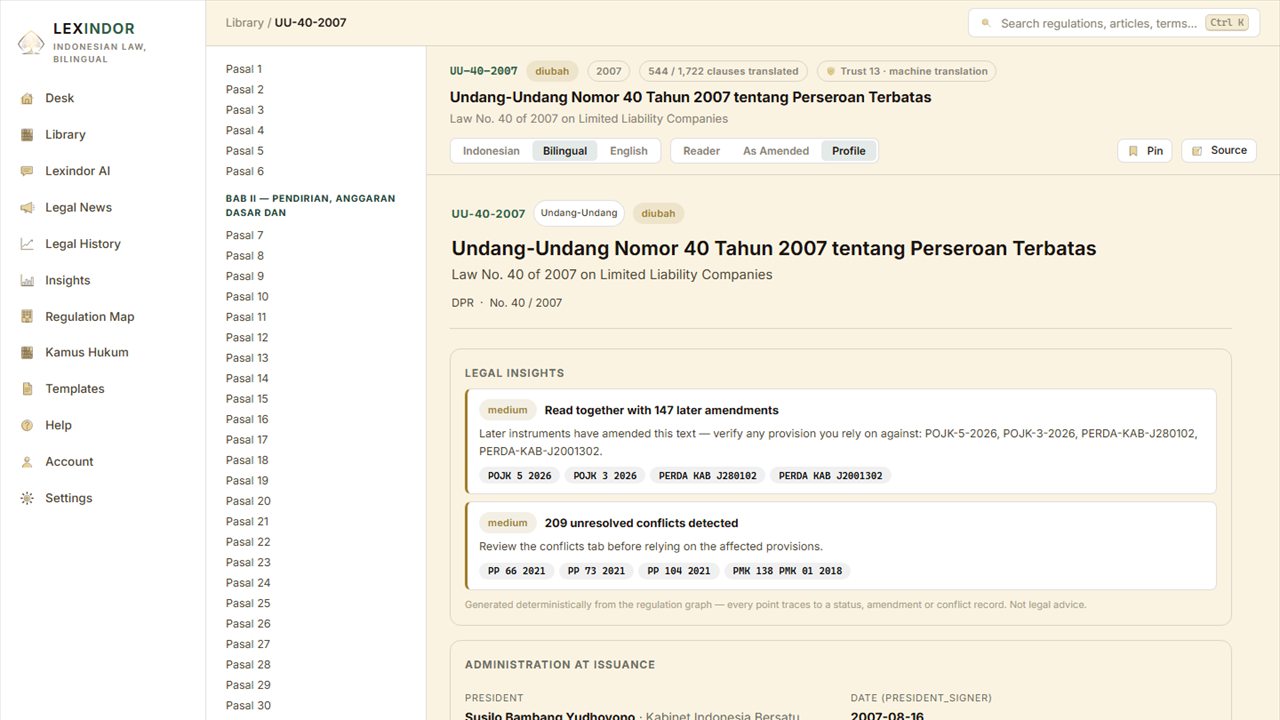The width and height of the screenshot is (1280, 720).
Task: Open Library via its sidebar icon
Action: 27,135
